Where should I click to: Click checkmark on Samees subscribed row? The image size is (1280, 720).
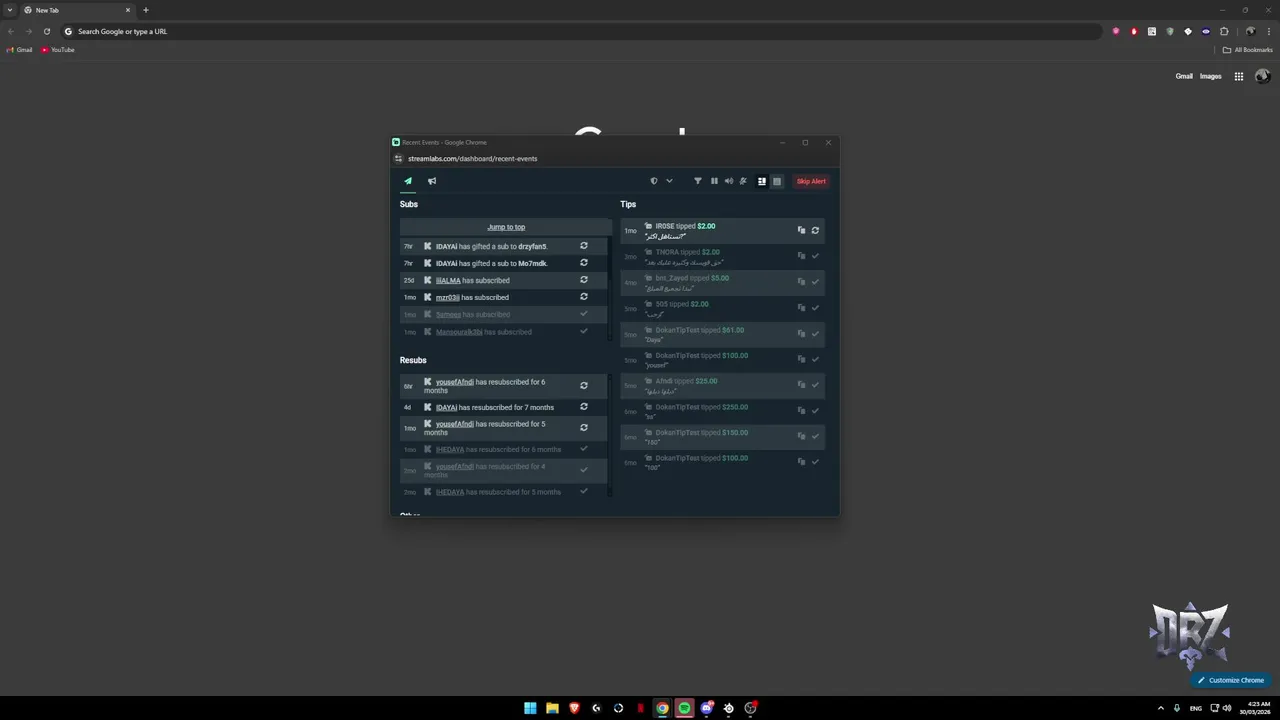pos(584,314)
